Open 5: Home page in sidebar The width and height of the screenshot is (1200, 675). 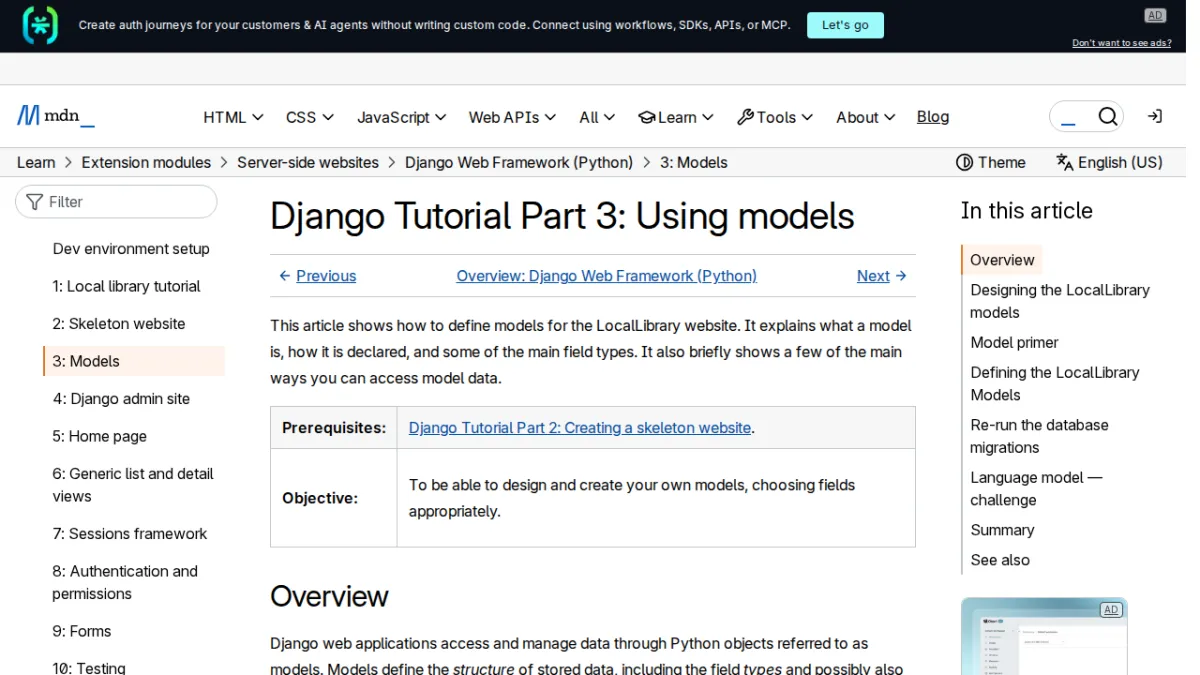pos(100,436)
